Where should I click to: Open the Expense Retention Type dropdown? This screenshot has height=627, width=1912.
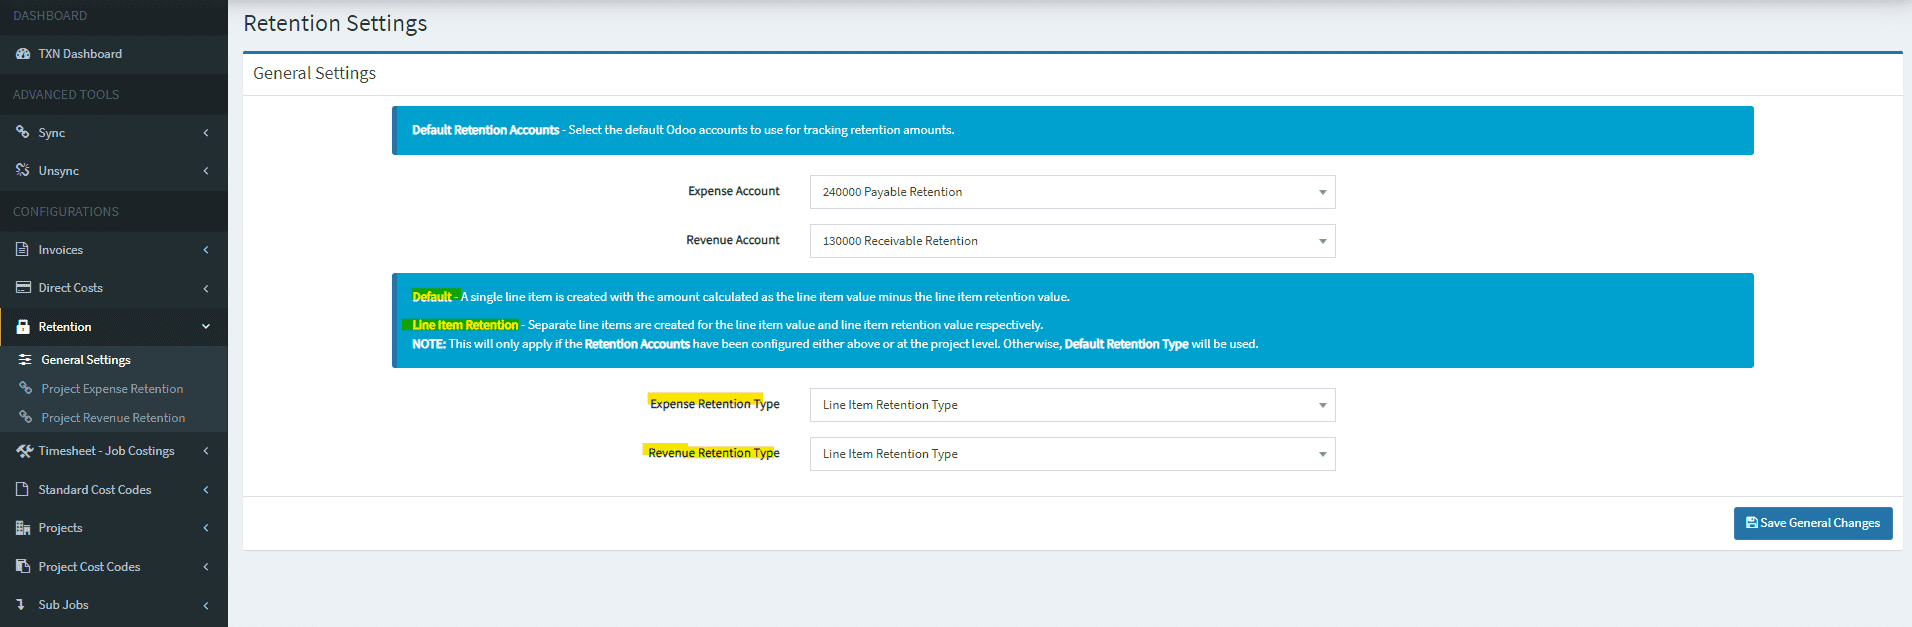click(x=1071, y=405)
